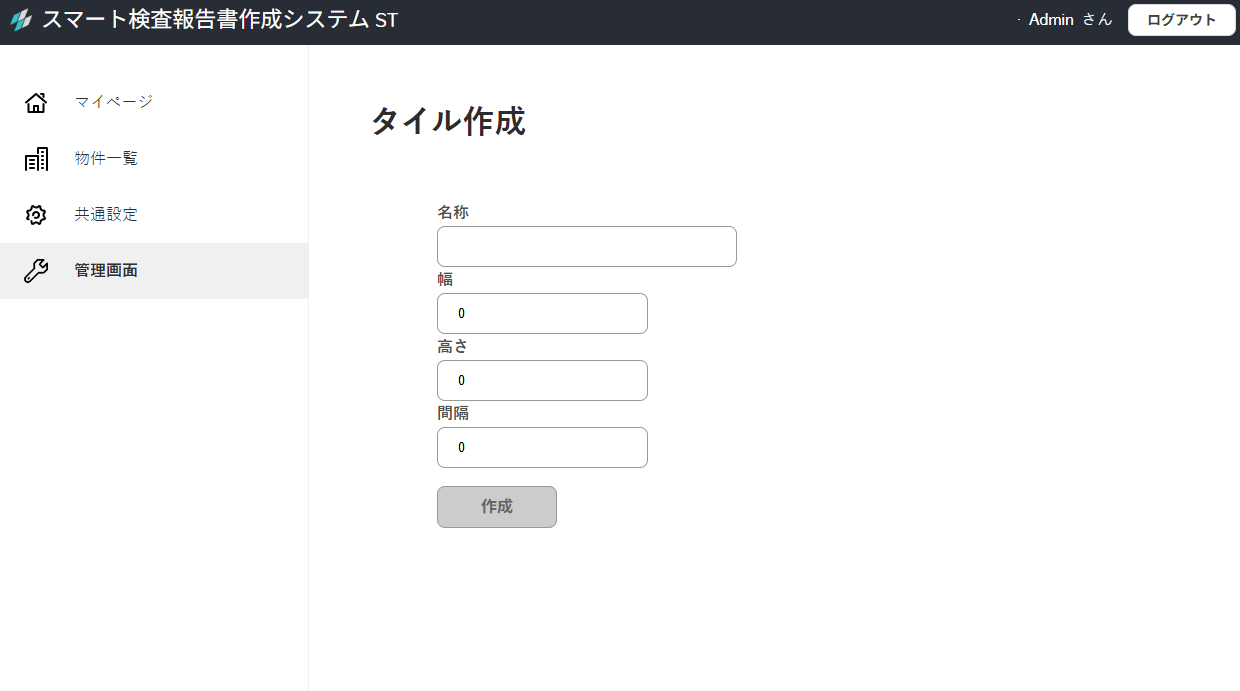
Task: Click into the 高さ number field
Action: (542, 381)
